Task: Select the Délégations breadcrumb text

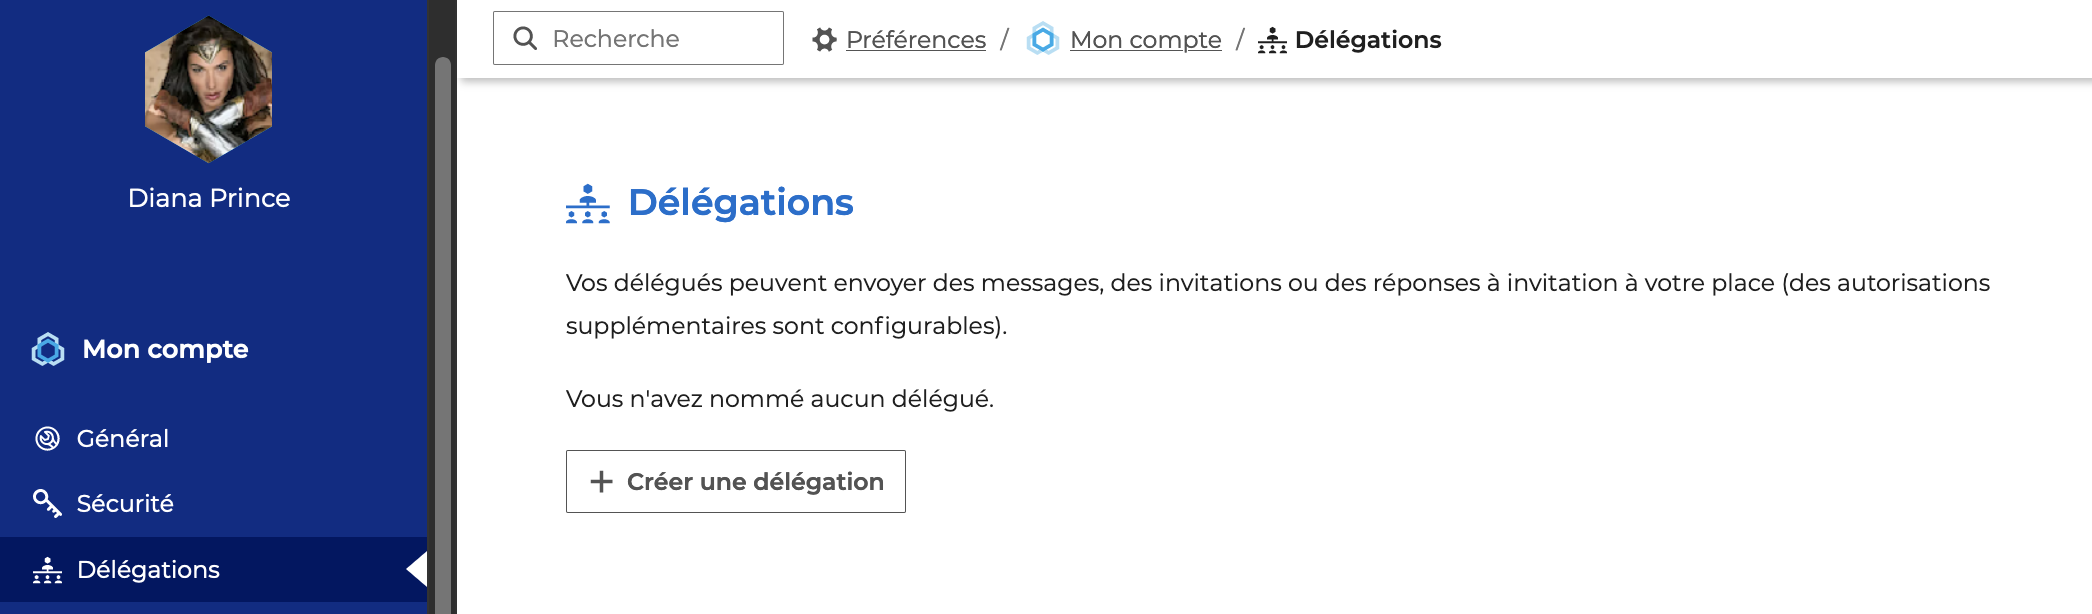Action: [1367, 40]
